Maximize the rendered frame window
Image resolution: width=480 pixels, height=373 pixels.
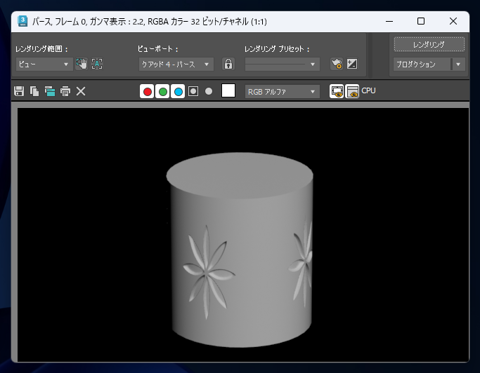coord(421,21)
